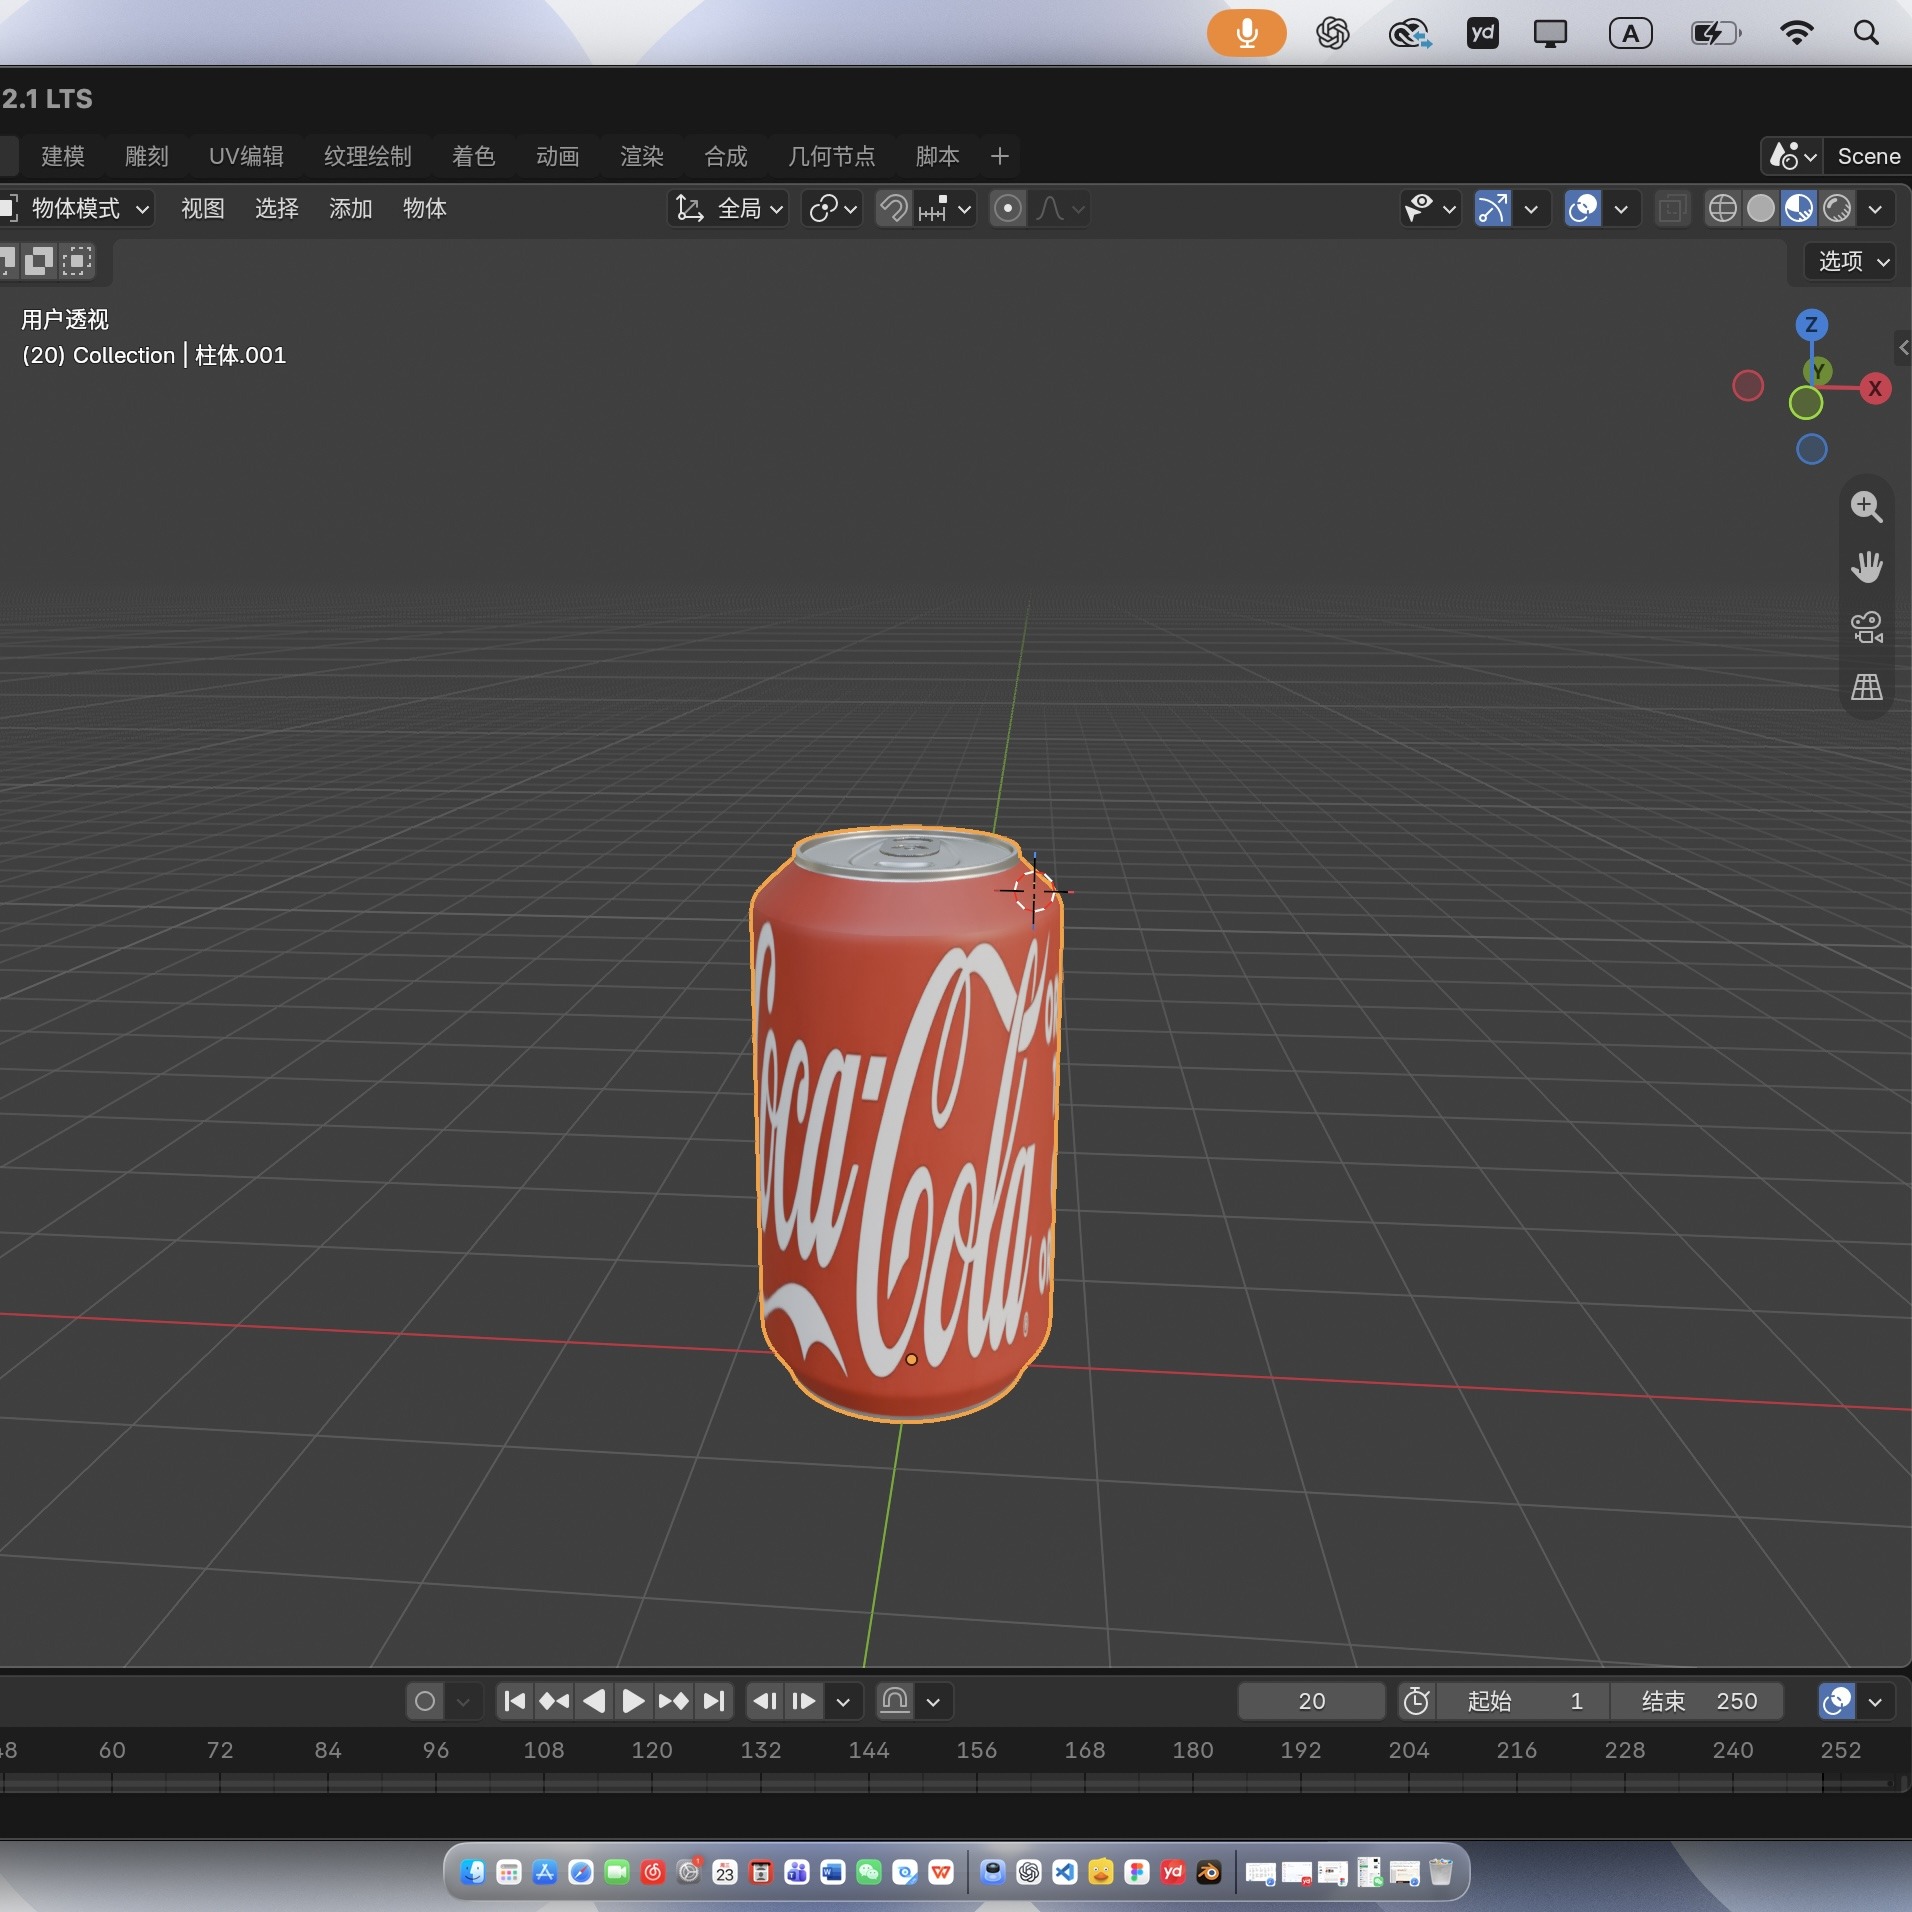The width and height of the screenshot is (1912, 1912).
Task: Open the 视图 menu
Action: [x=203, y=208]
